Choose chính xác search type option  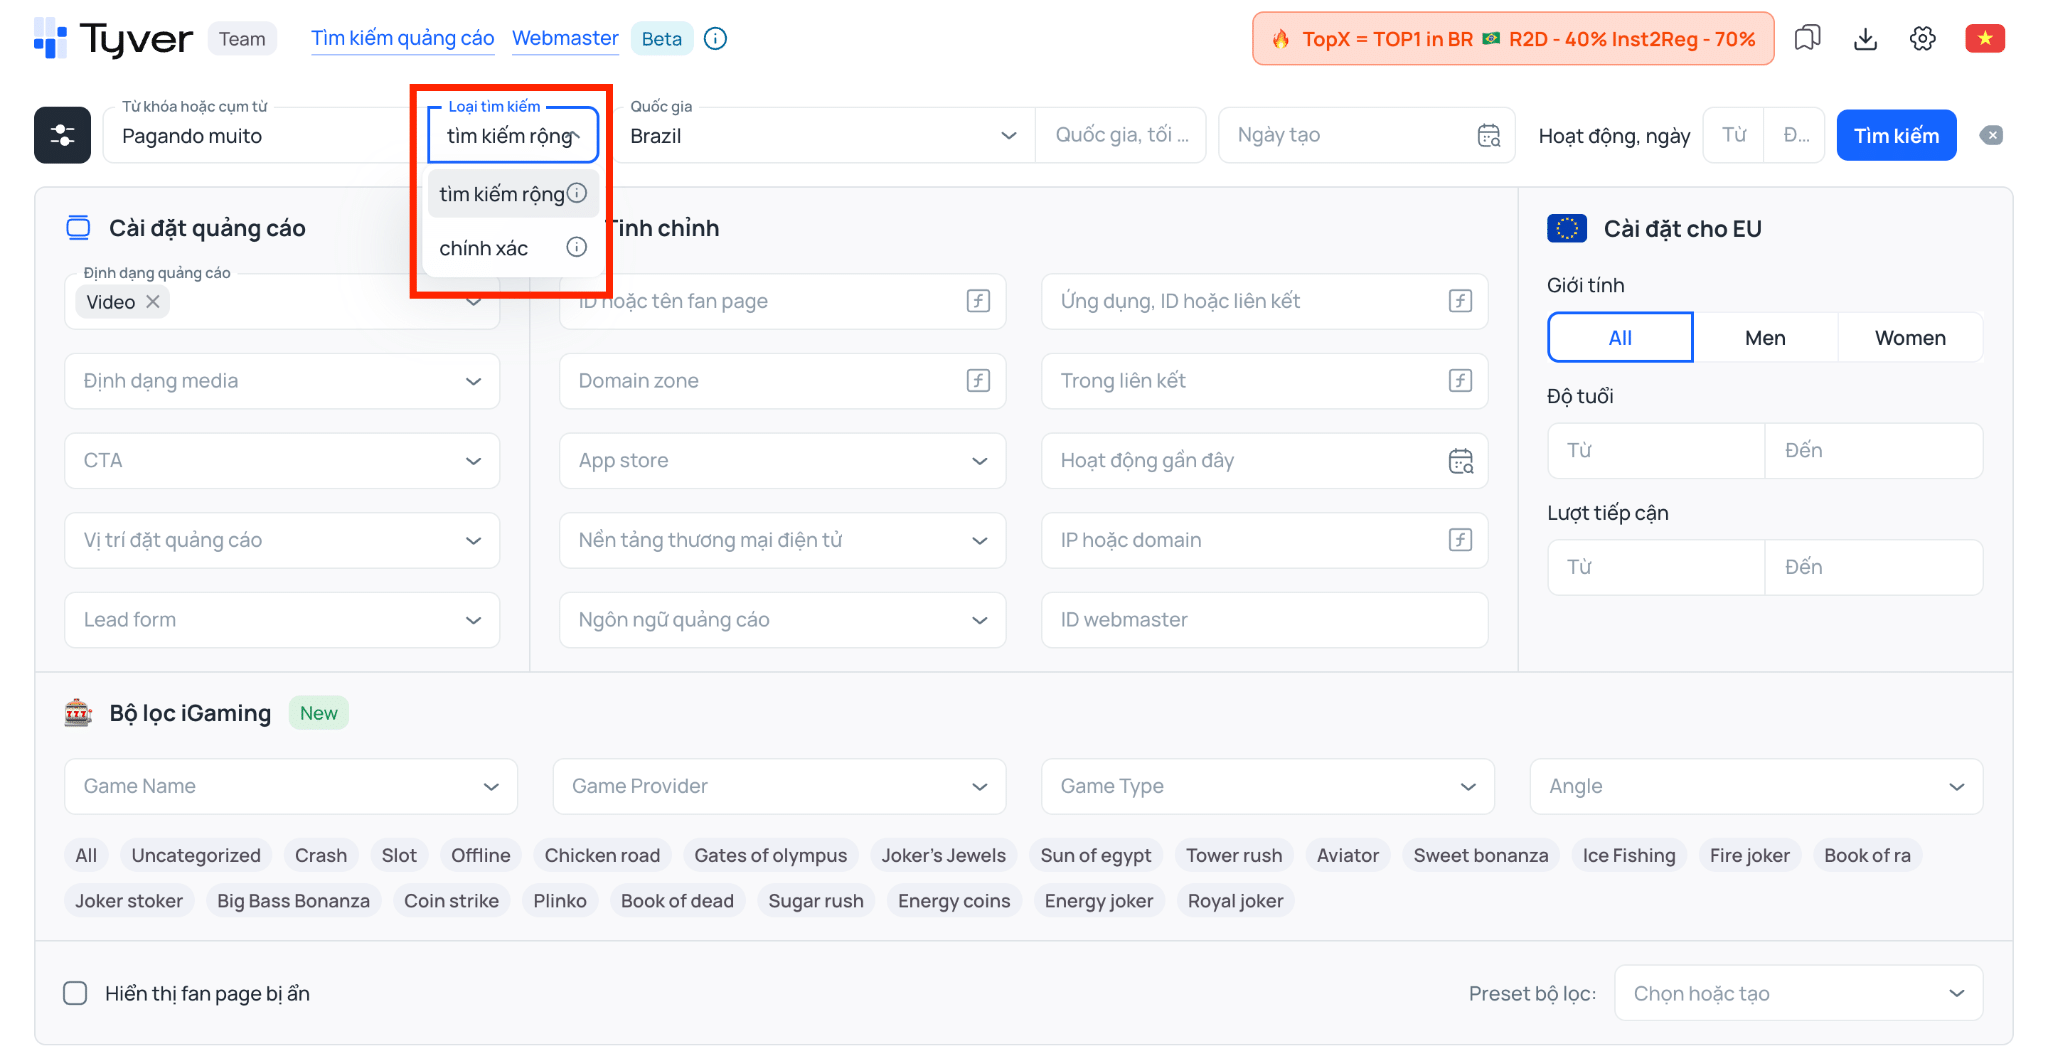pos(513,247)
